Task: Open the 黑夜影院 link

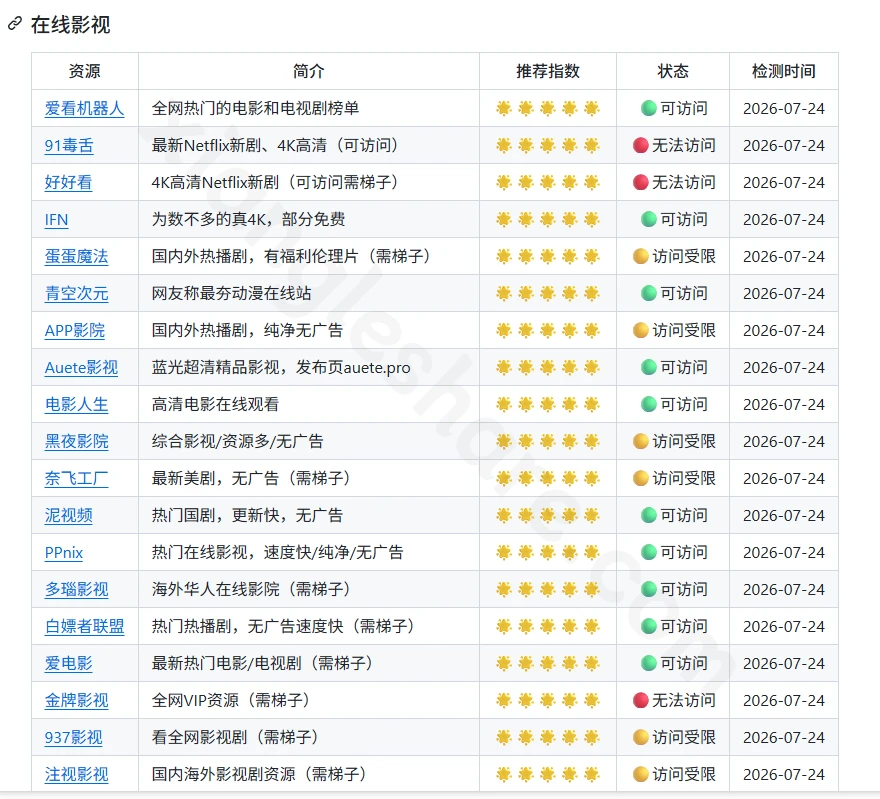Action: click(76, 442)
